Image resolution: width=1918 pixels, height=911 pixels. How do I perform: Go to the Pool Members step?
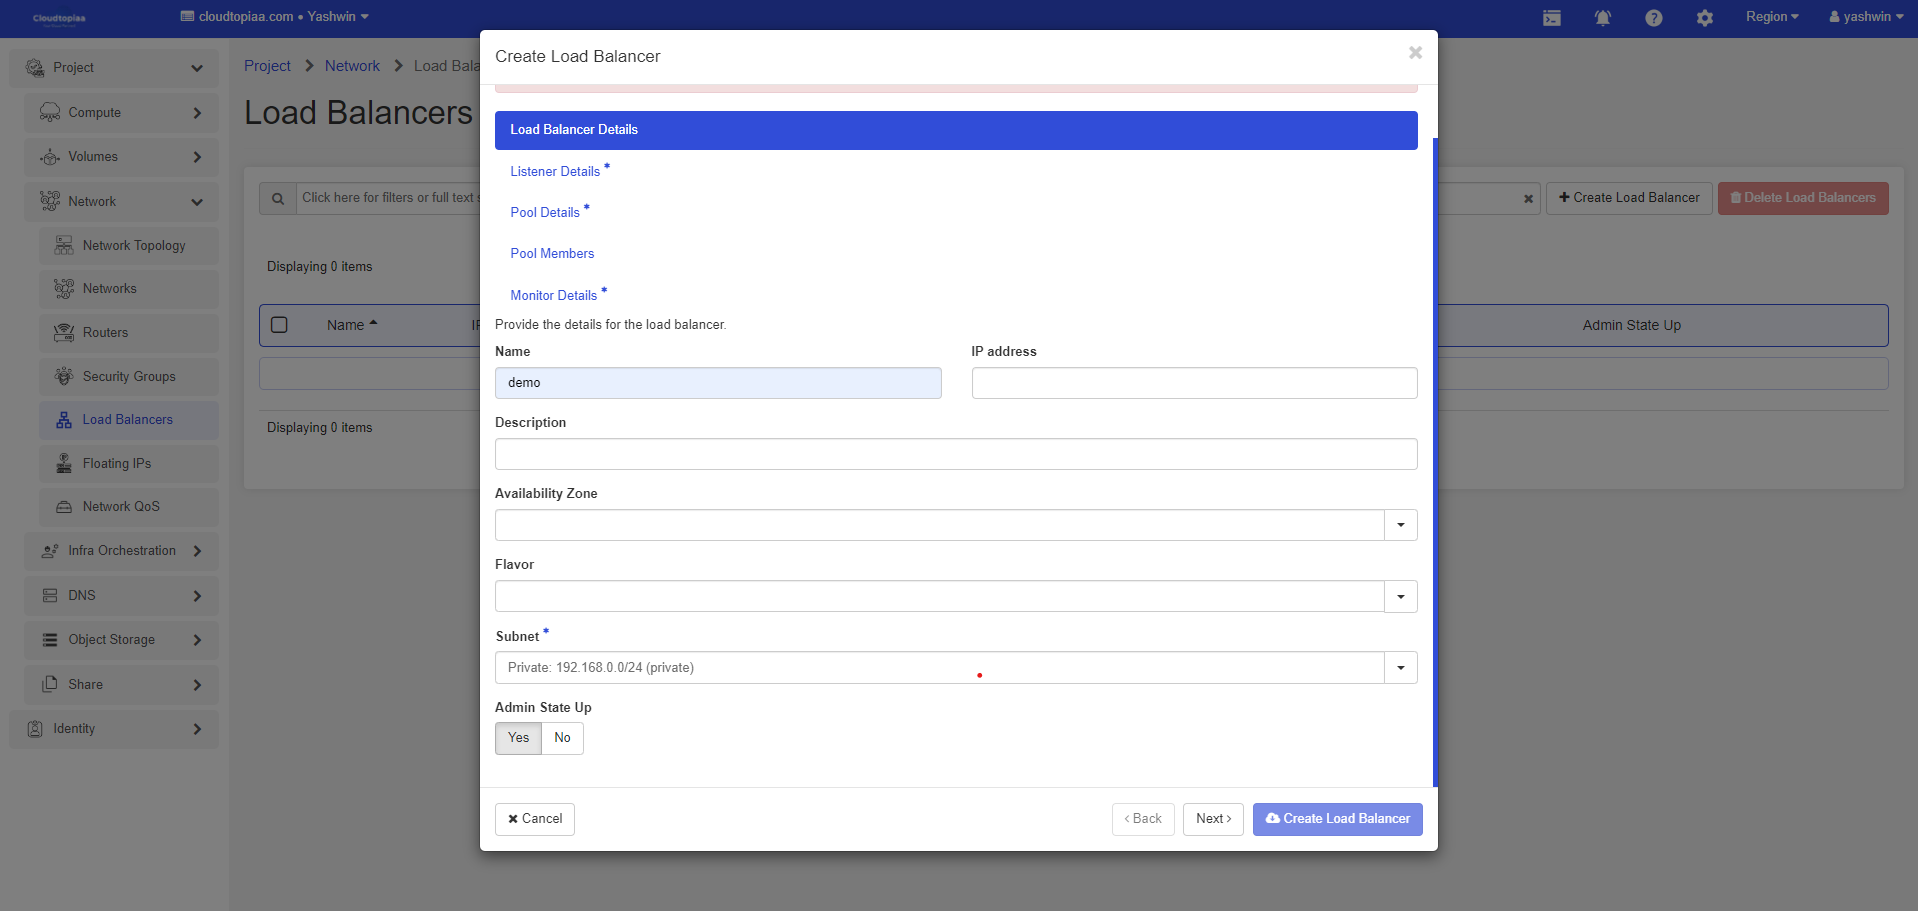click(x=552, y=254)
